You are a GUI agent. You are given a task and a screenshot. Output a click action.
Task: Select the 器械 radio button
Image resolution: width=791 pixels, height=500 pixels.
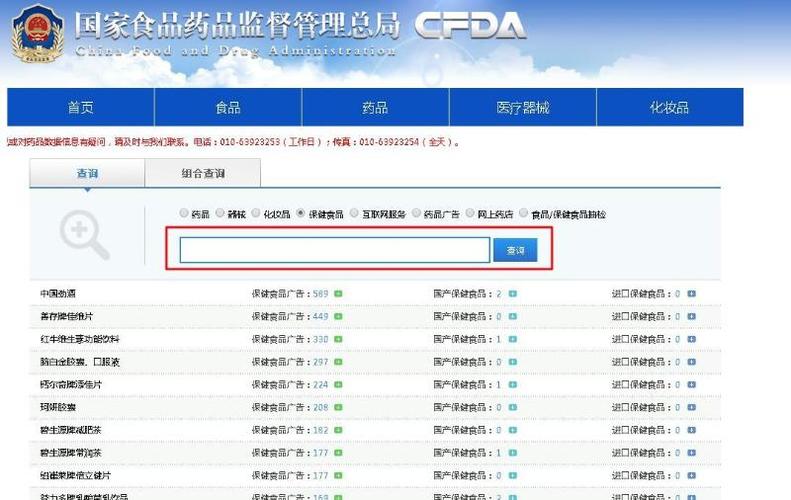(220, 213)
